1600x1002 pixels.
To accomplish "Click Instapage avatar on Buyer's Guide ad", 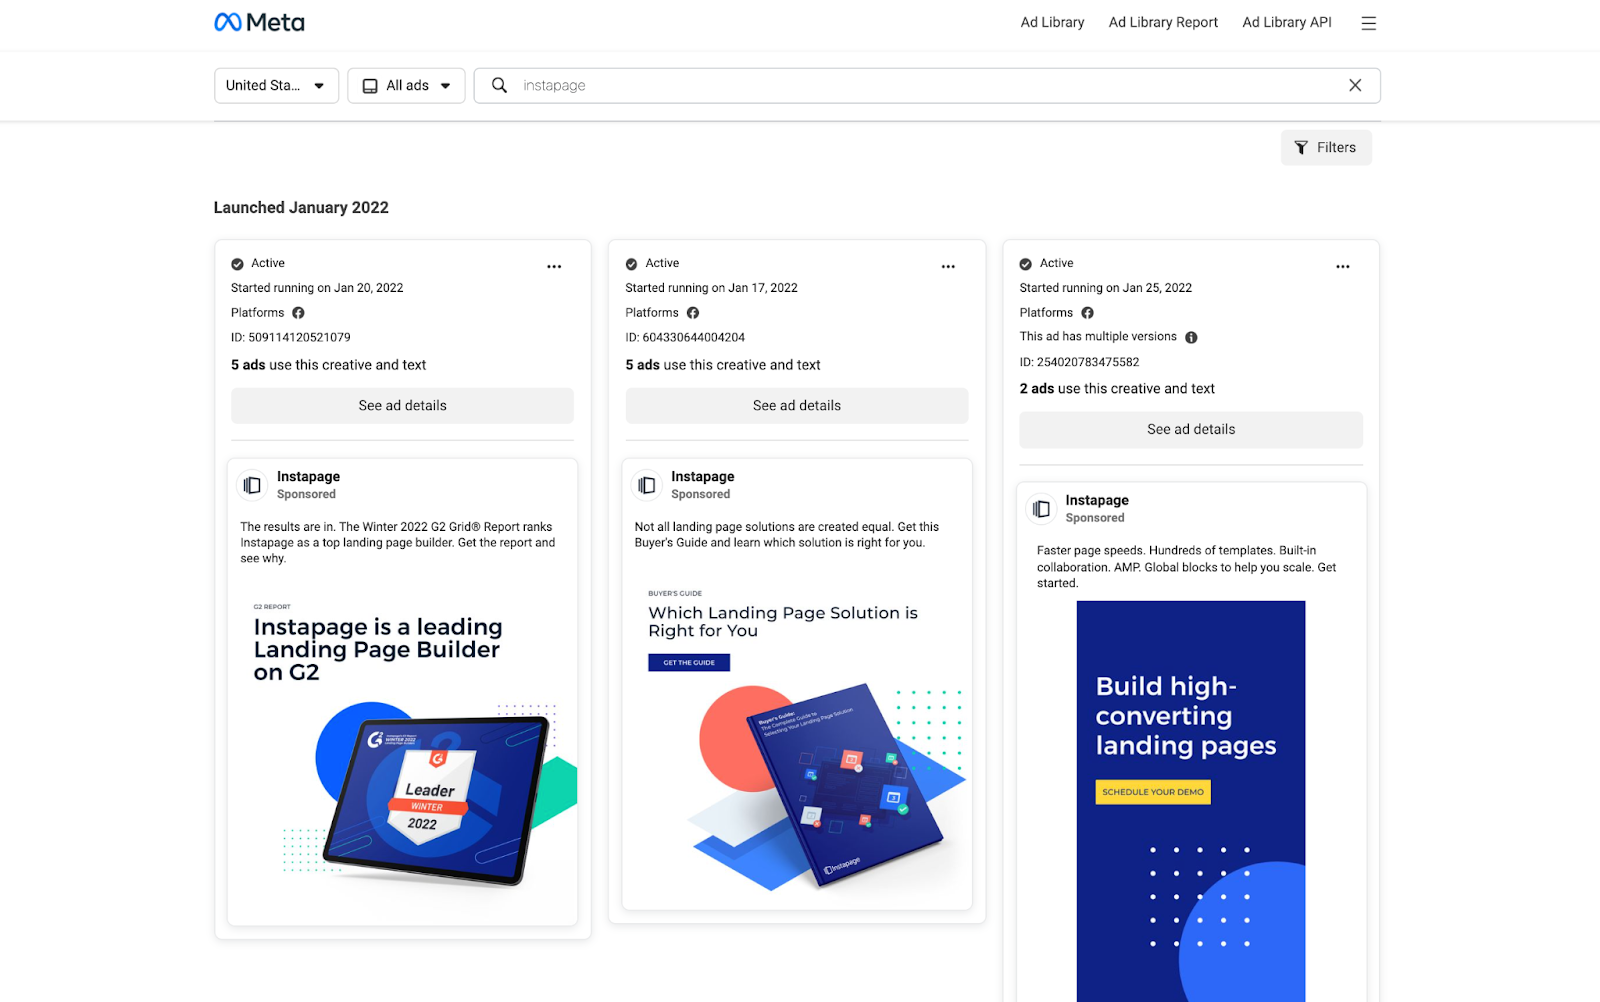I will point(647,485).
